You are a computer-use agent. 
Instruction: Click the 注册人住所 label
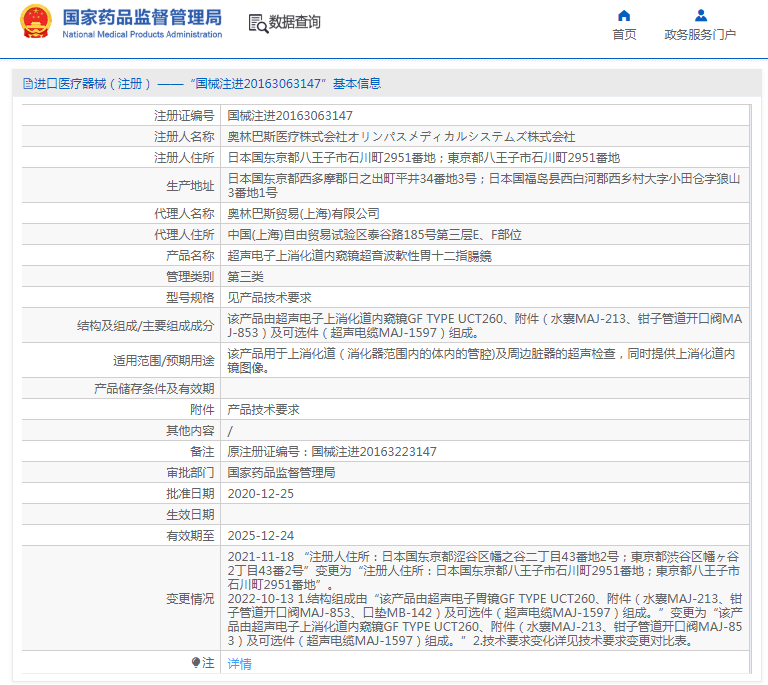[184, 158]
